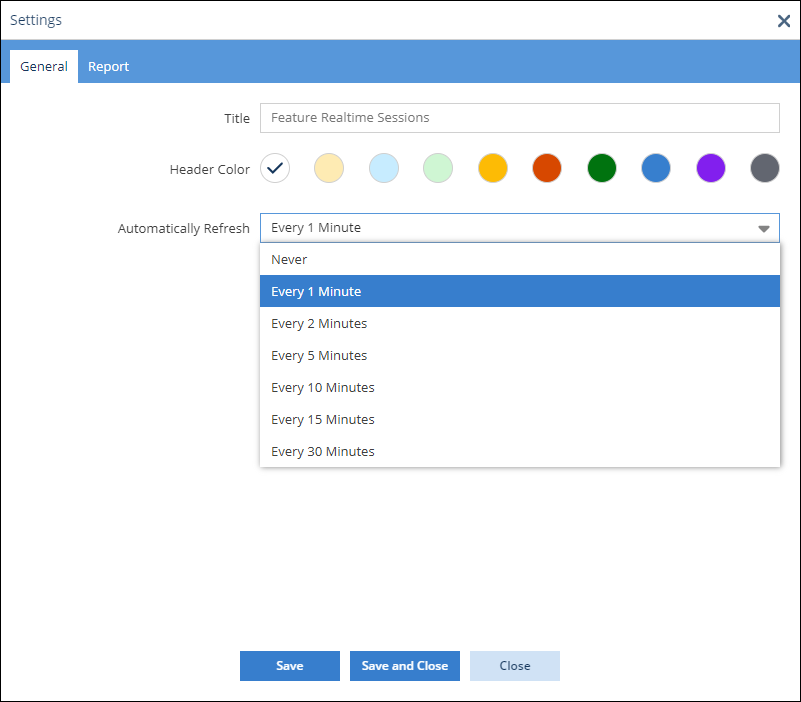
Task: Pick Every 10 Minutes option
Action: [520, 387]
